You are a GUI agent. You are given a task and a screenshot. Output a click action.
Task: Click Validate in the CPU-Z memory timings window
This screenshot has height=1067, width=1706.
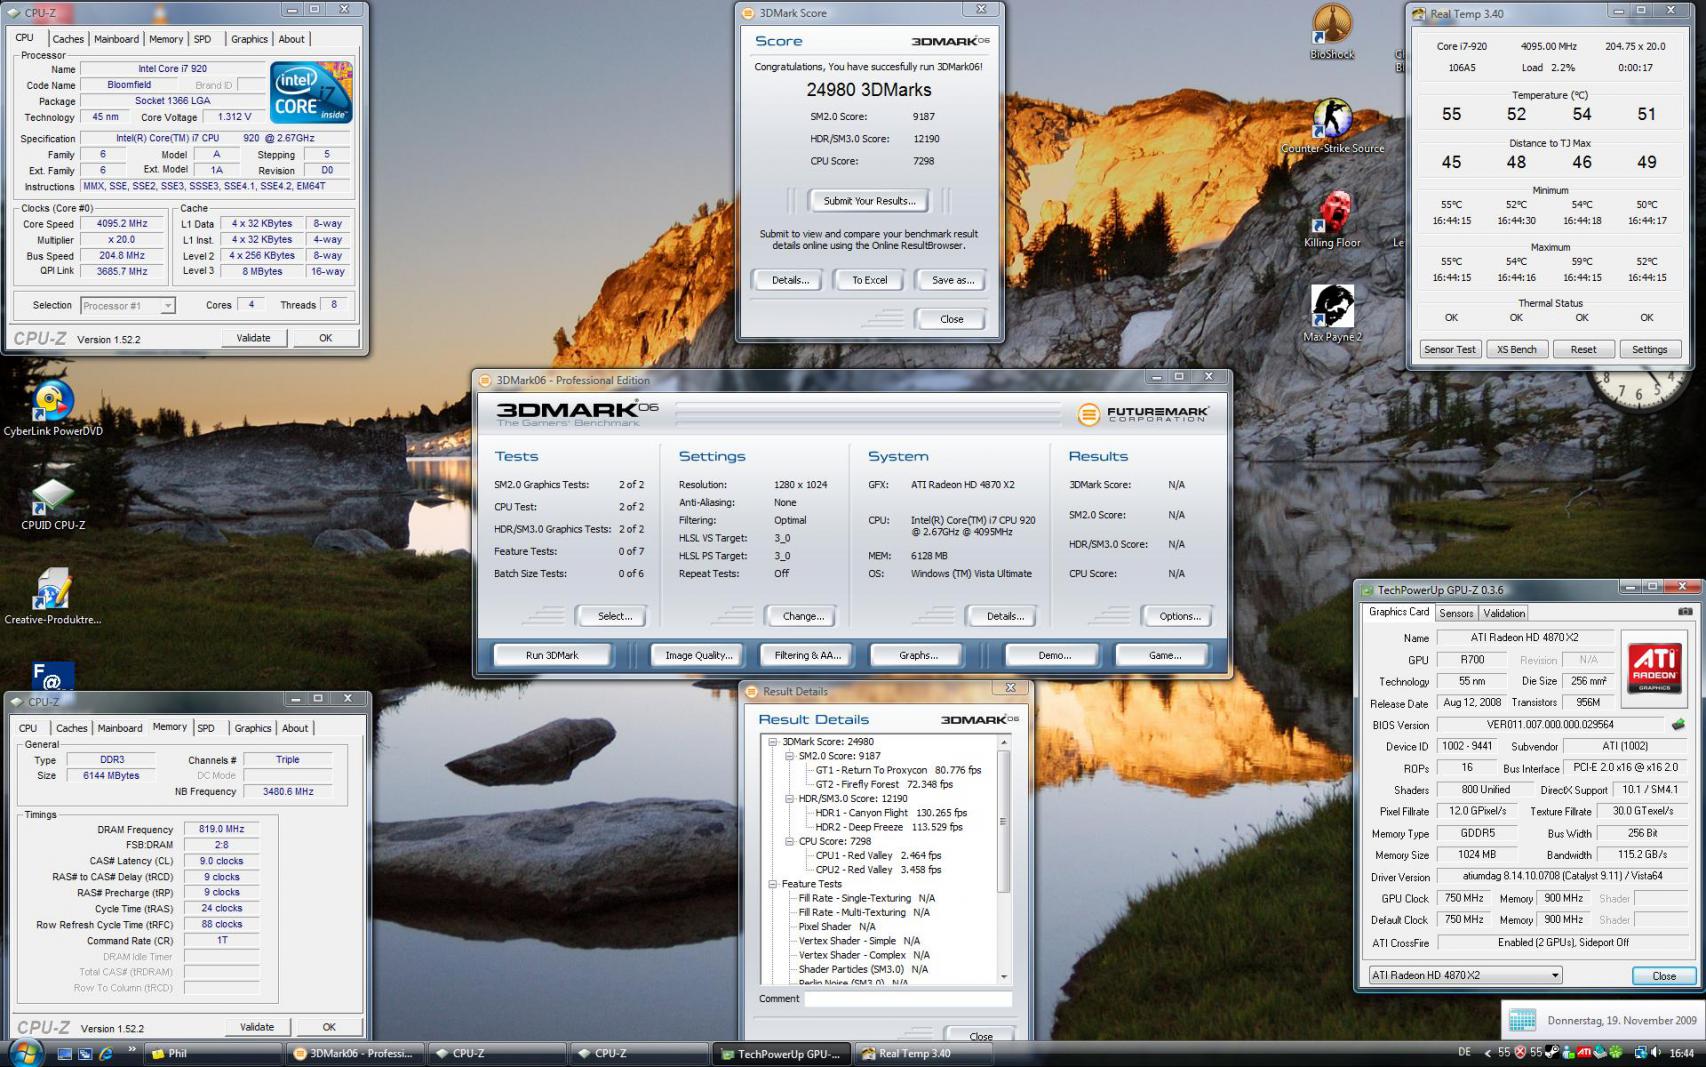point(257,1027)
